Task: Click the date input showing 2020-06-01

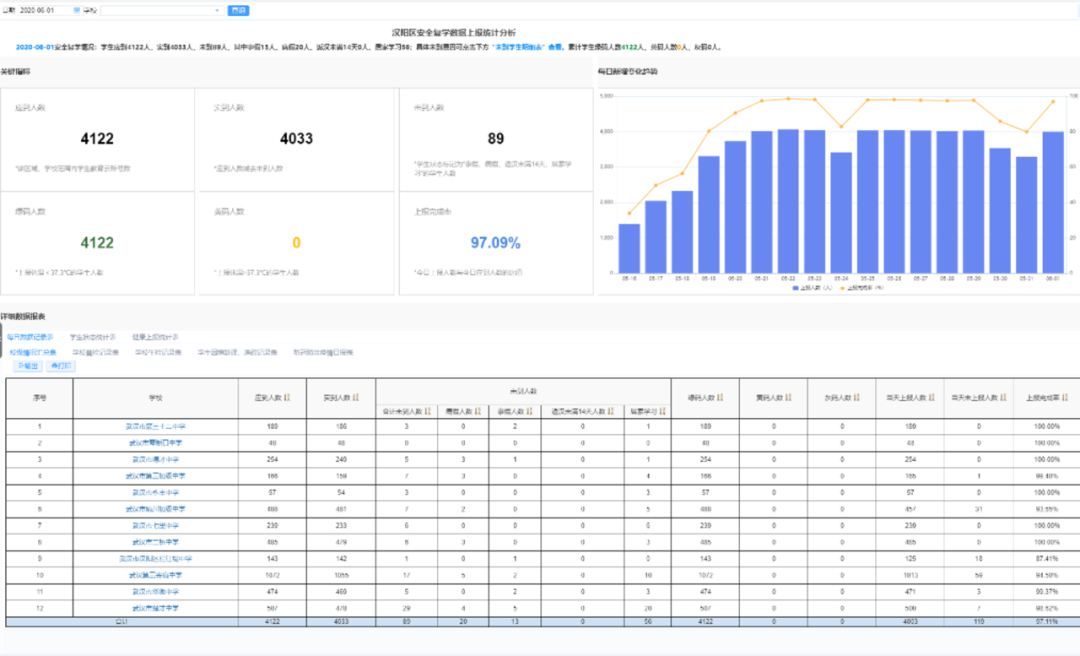Action: [42, 10]
